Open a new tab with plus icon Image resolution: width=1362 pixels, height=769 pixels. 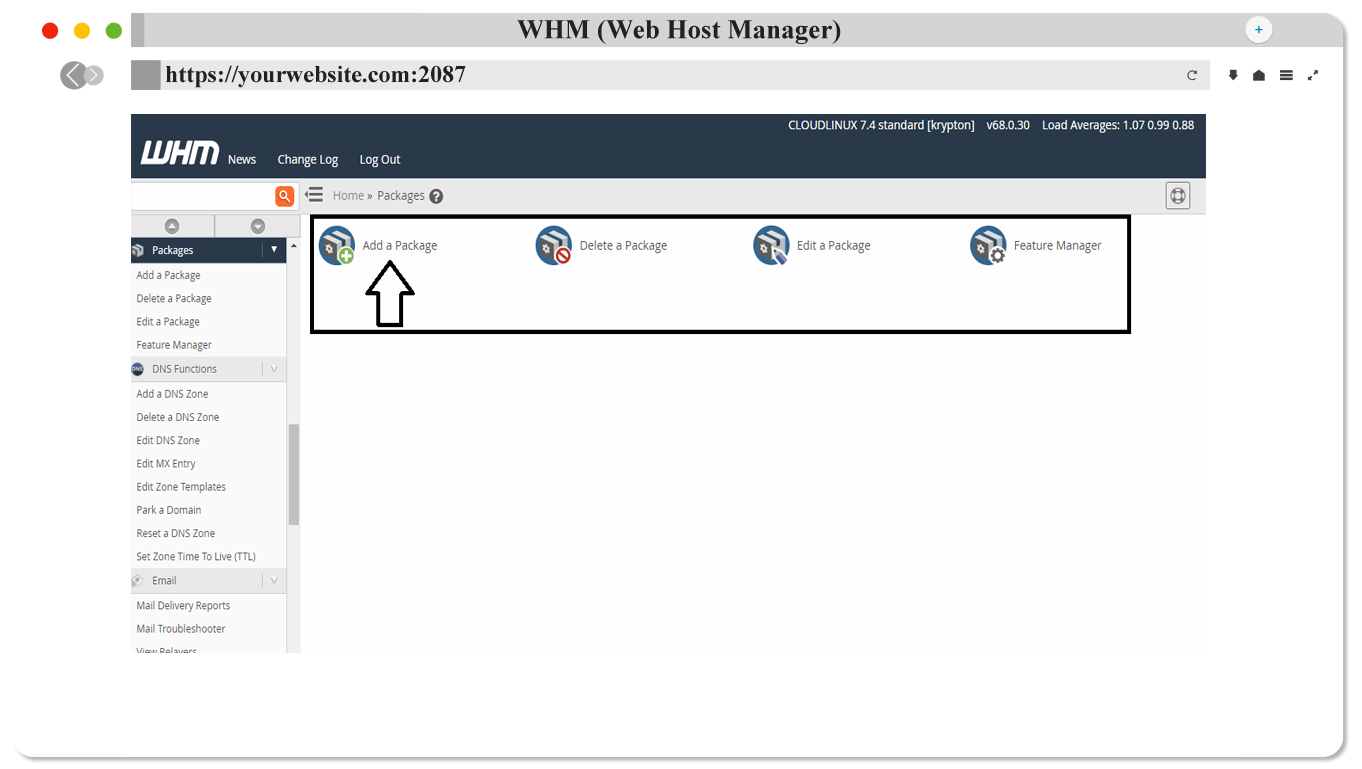[x=1258, y=30]
